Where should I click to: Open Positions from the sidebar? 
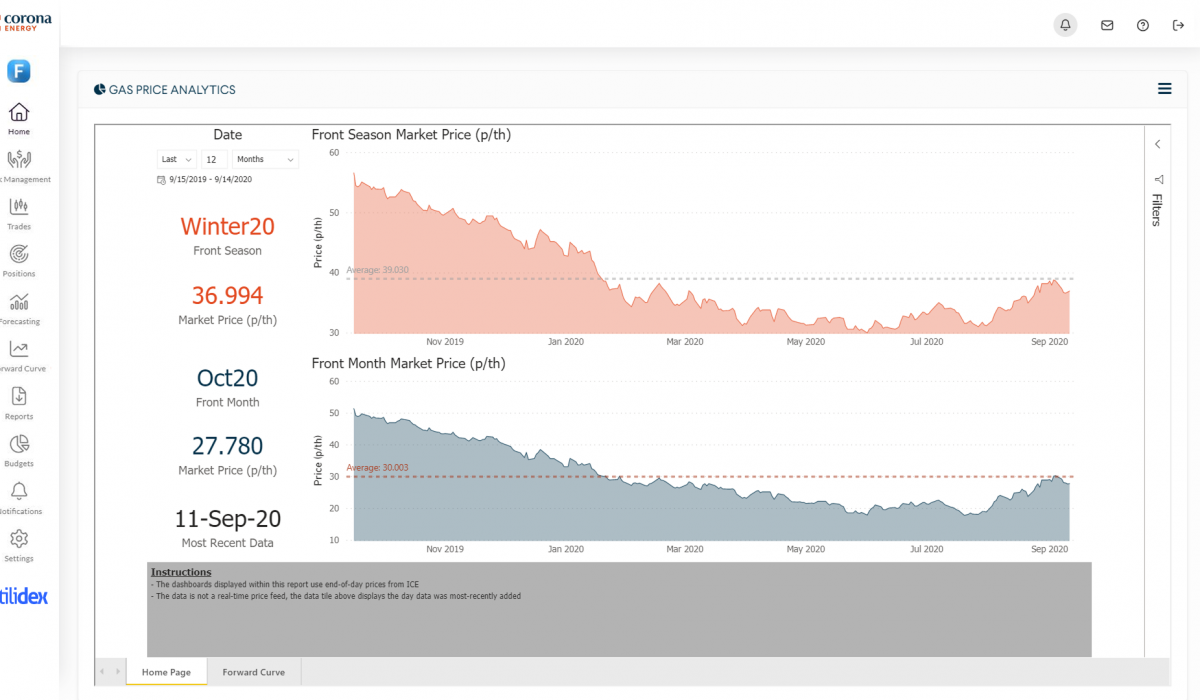coord(19,259)
